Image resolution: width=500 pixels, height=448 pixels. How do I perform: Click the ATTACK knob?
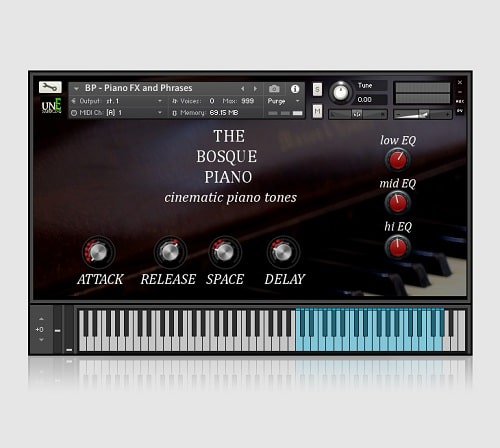(98, 252)
